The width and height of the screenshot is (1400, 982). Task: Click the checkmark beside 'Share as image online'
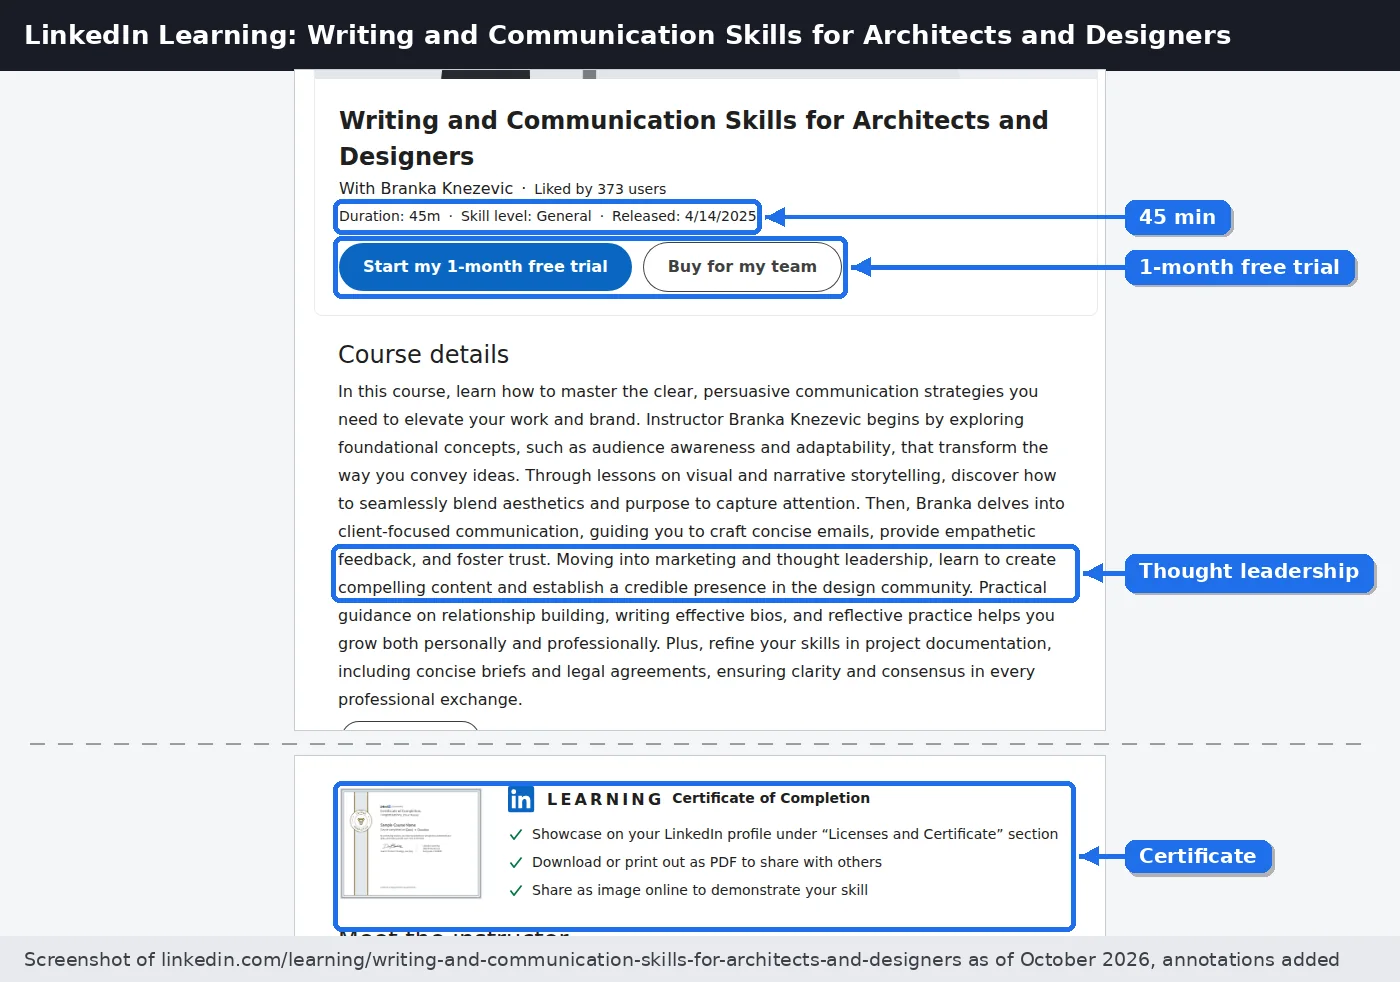coord(516,890)
